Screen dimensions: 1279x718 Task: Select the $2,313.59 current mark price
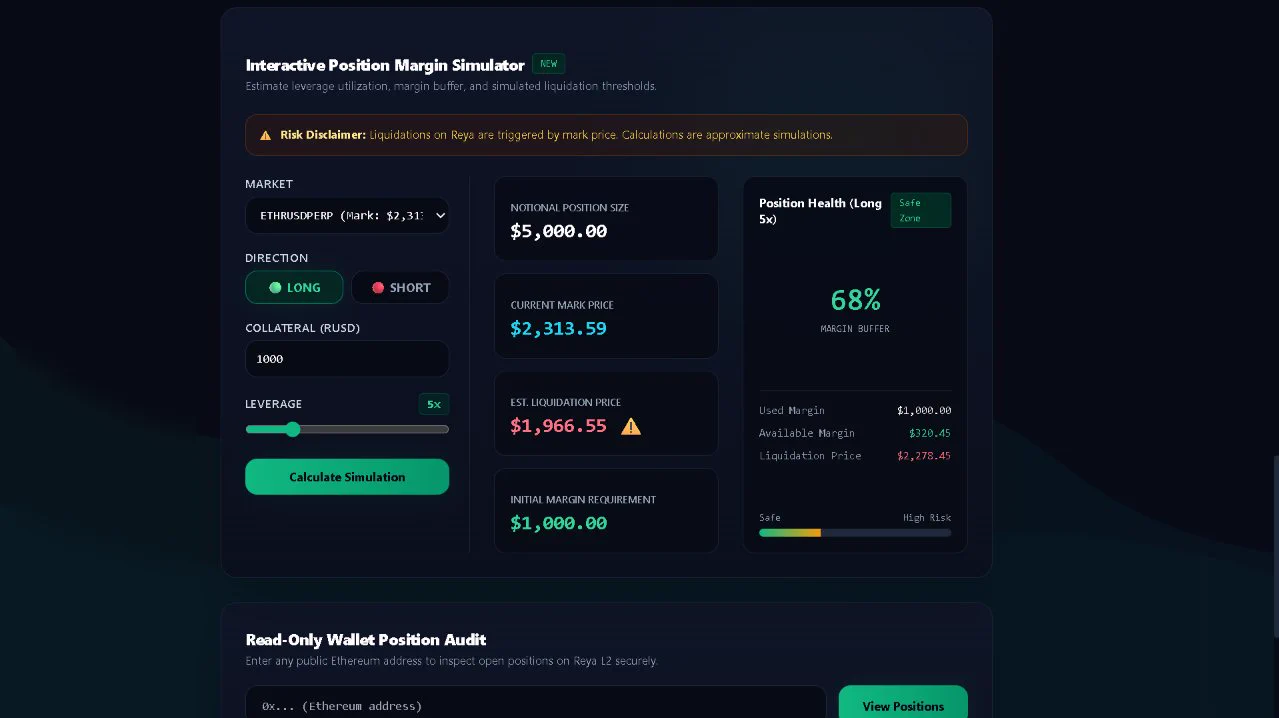tap(558, 328)
